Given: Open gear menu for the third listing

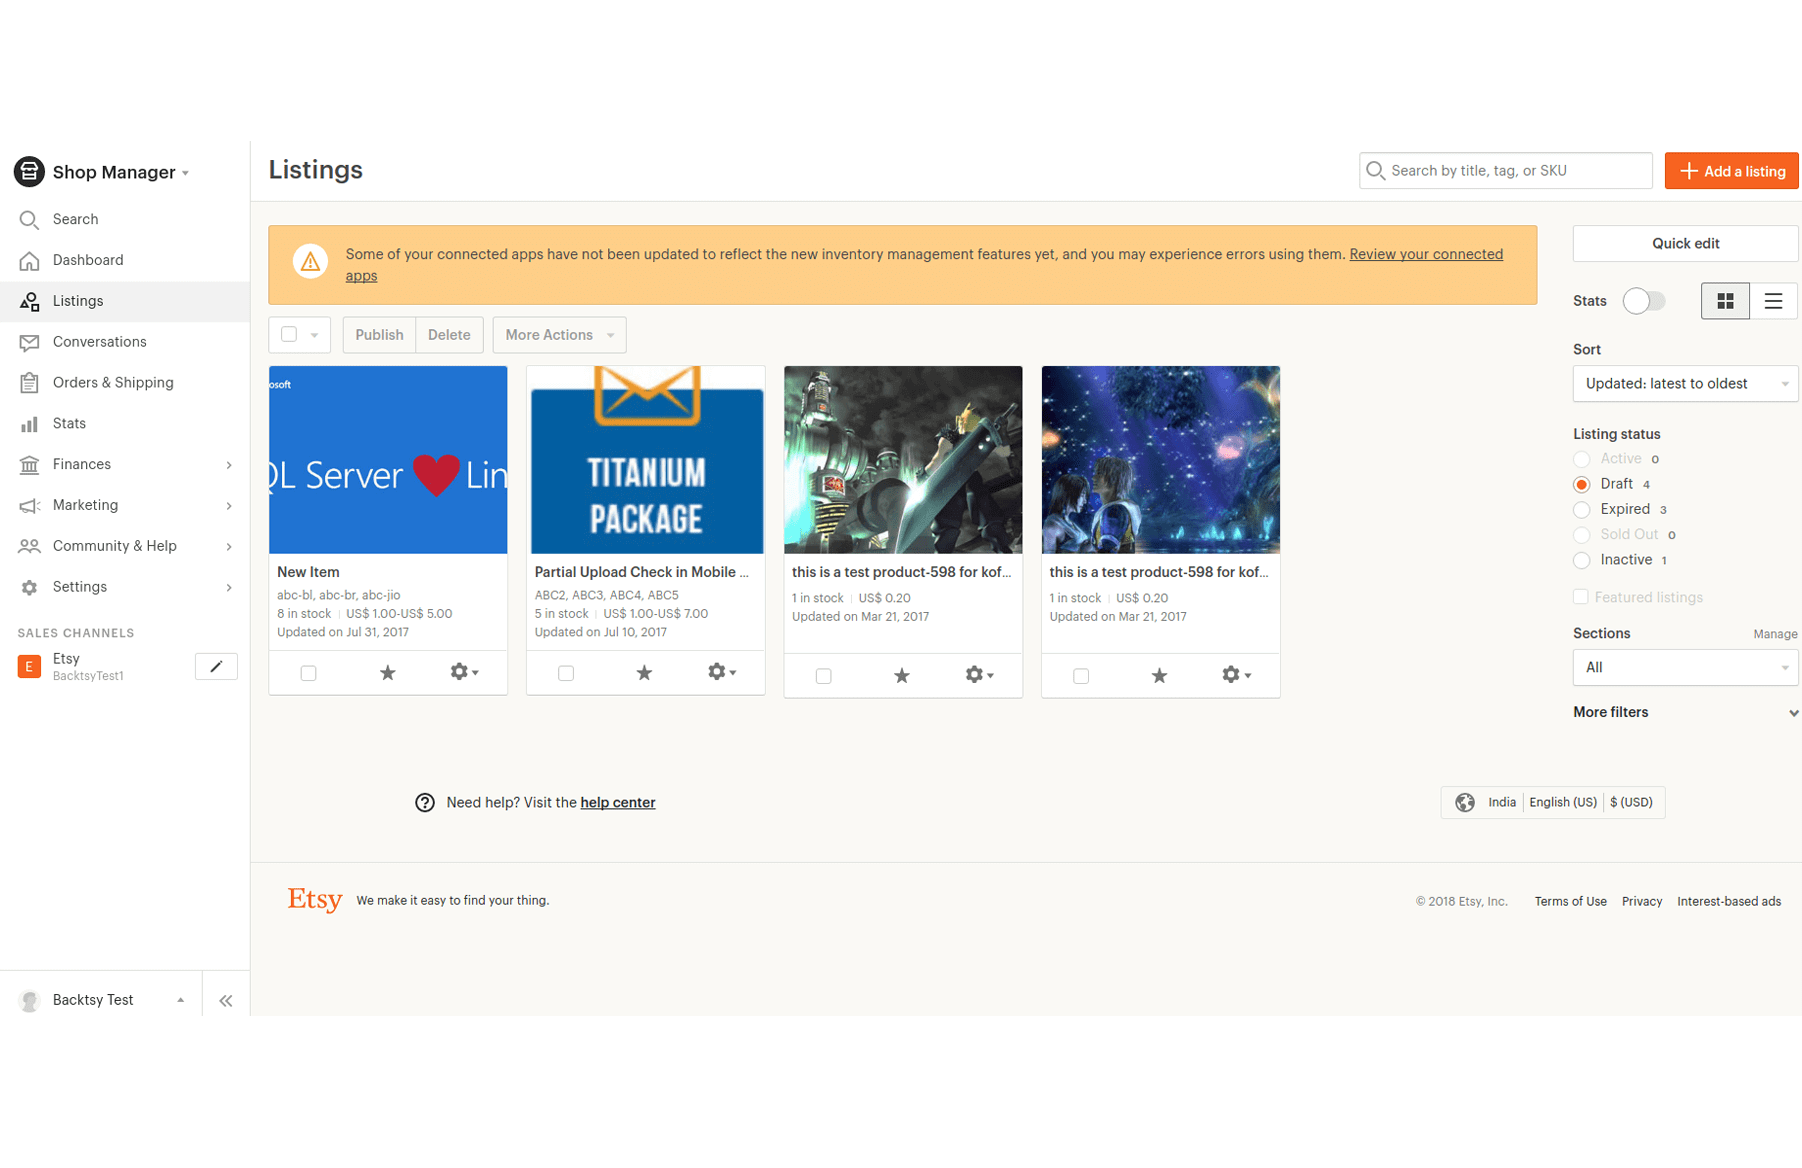Looking at the screenshot, I should click(979, 675).
